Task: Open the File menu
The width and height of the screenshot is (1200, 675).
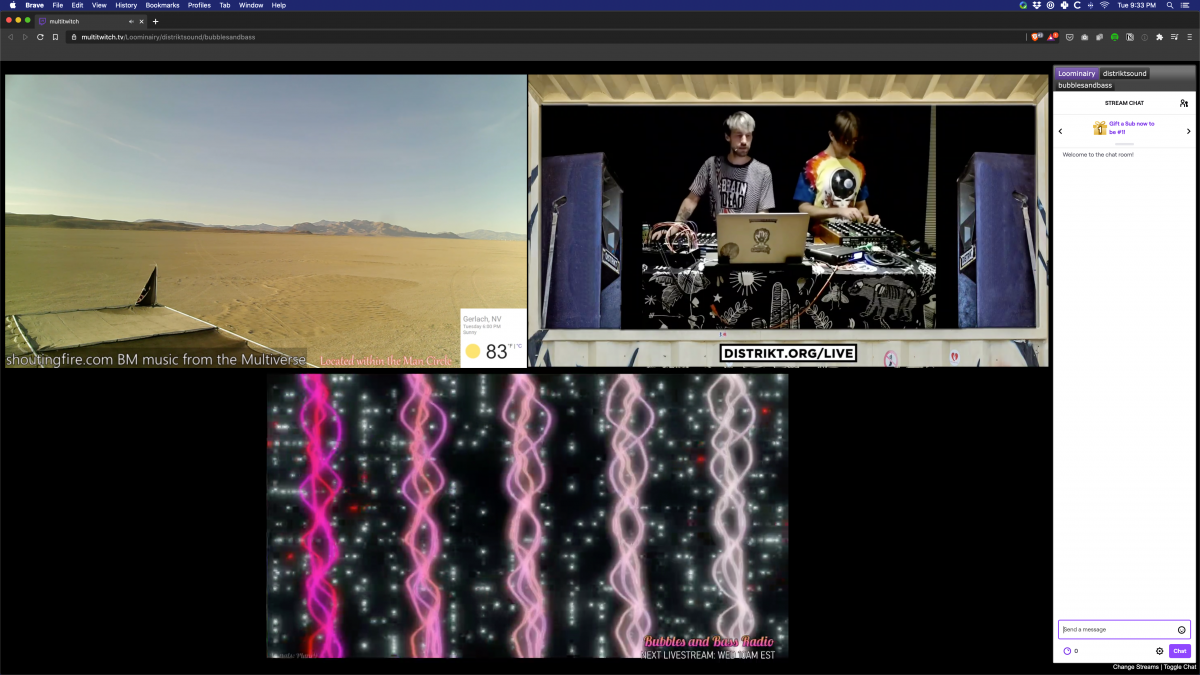Action: point(58,5)
